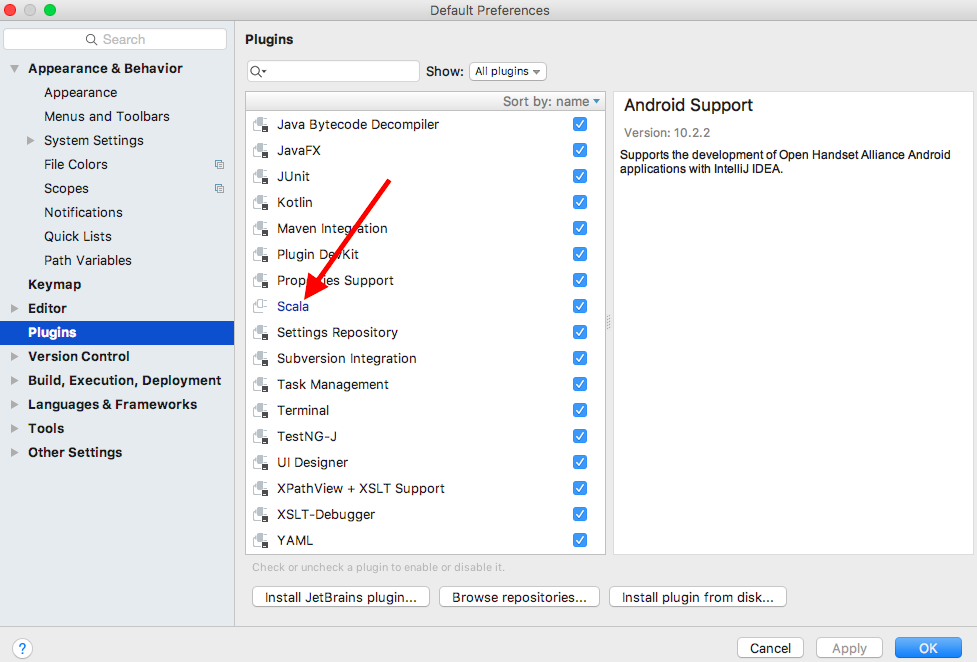The height and width of the screenshot is (662, 977).
Task: Open the Show All plugins dropdown
Action: [x=508, y=72]
